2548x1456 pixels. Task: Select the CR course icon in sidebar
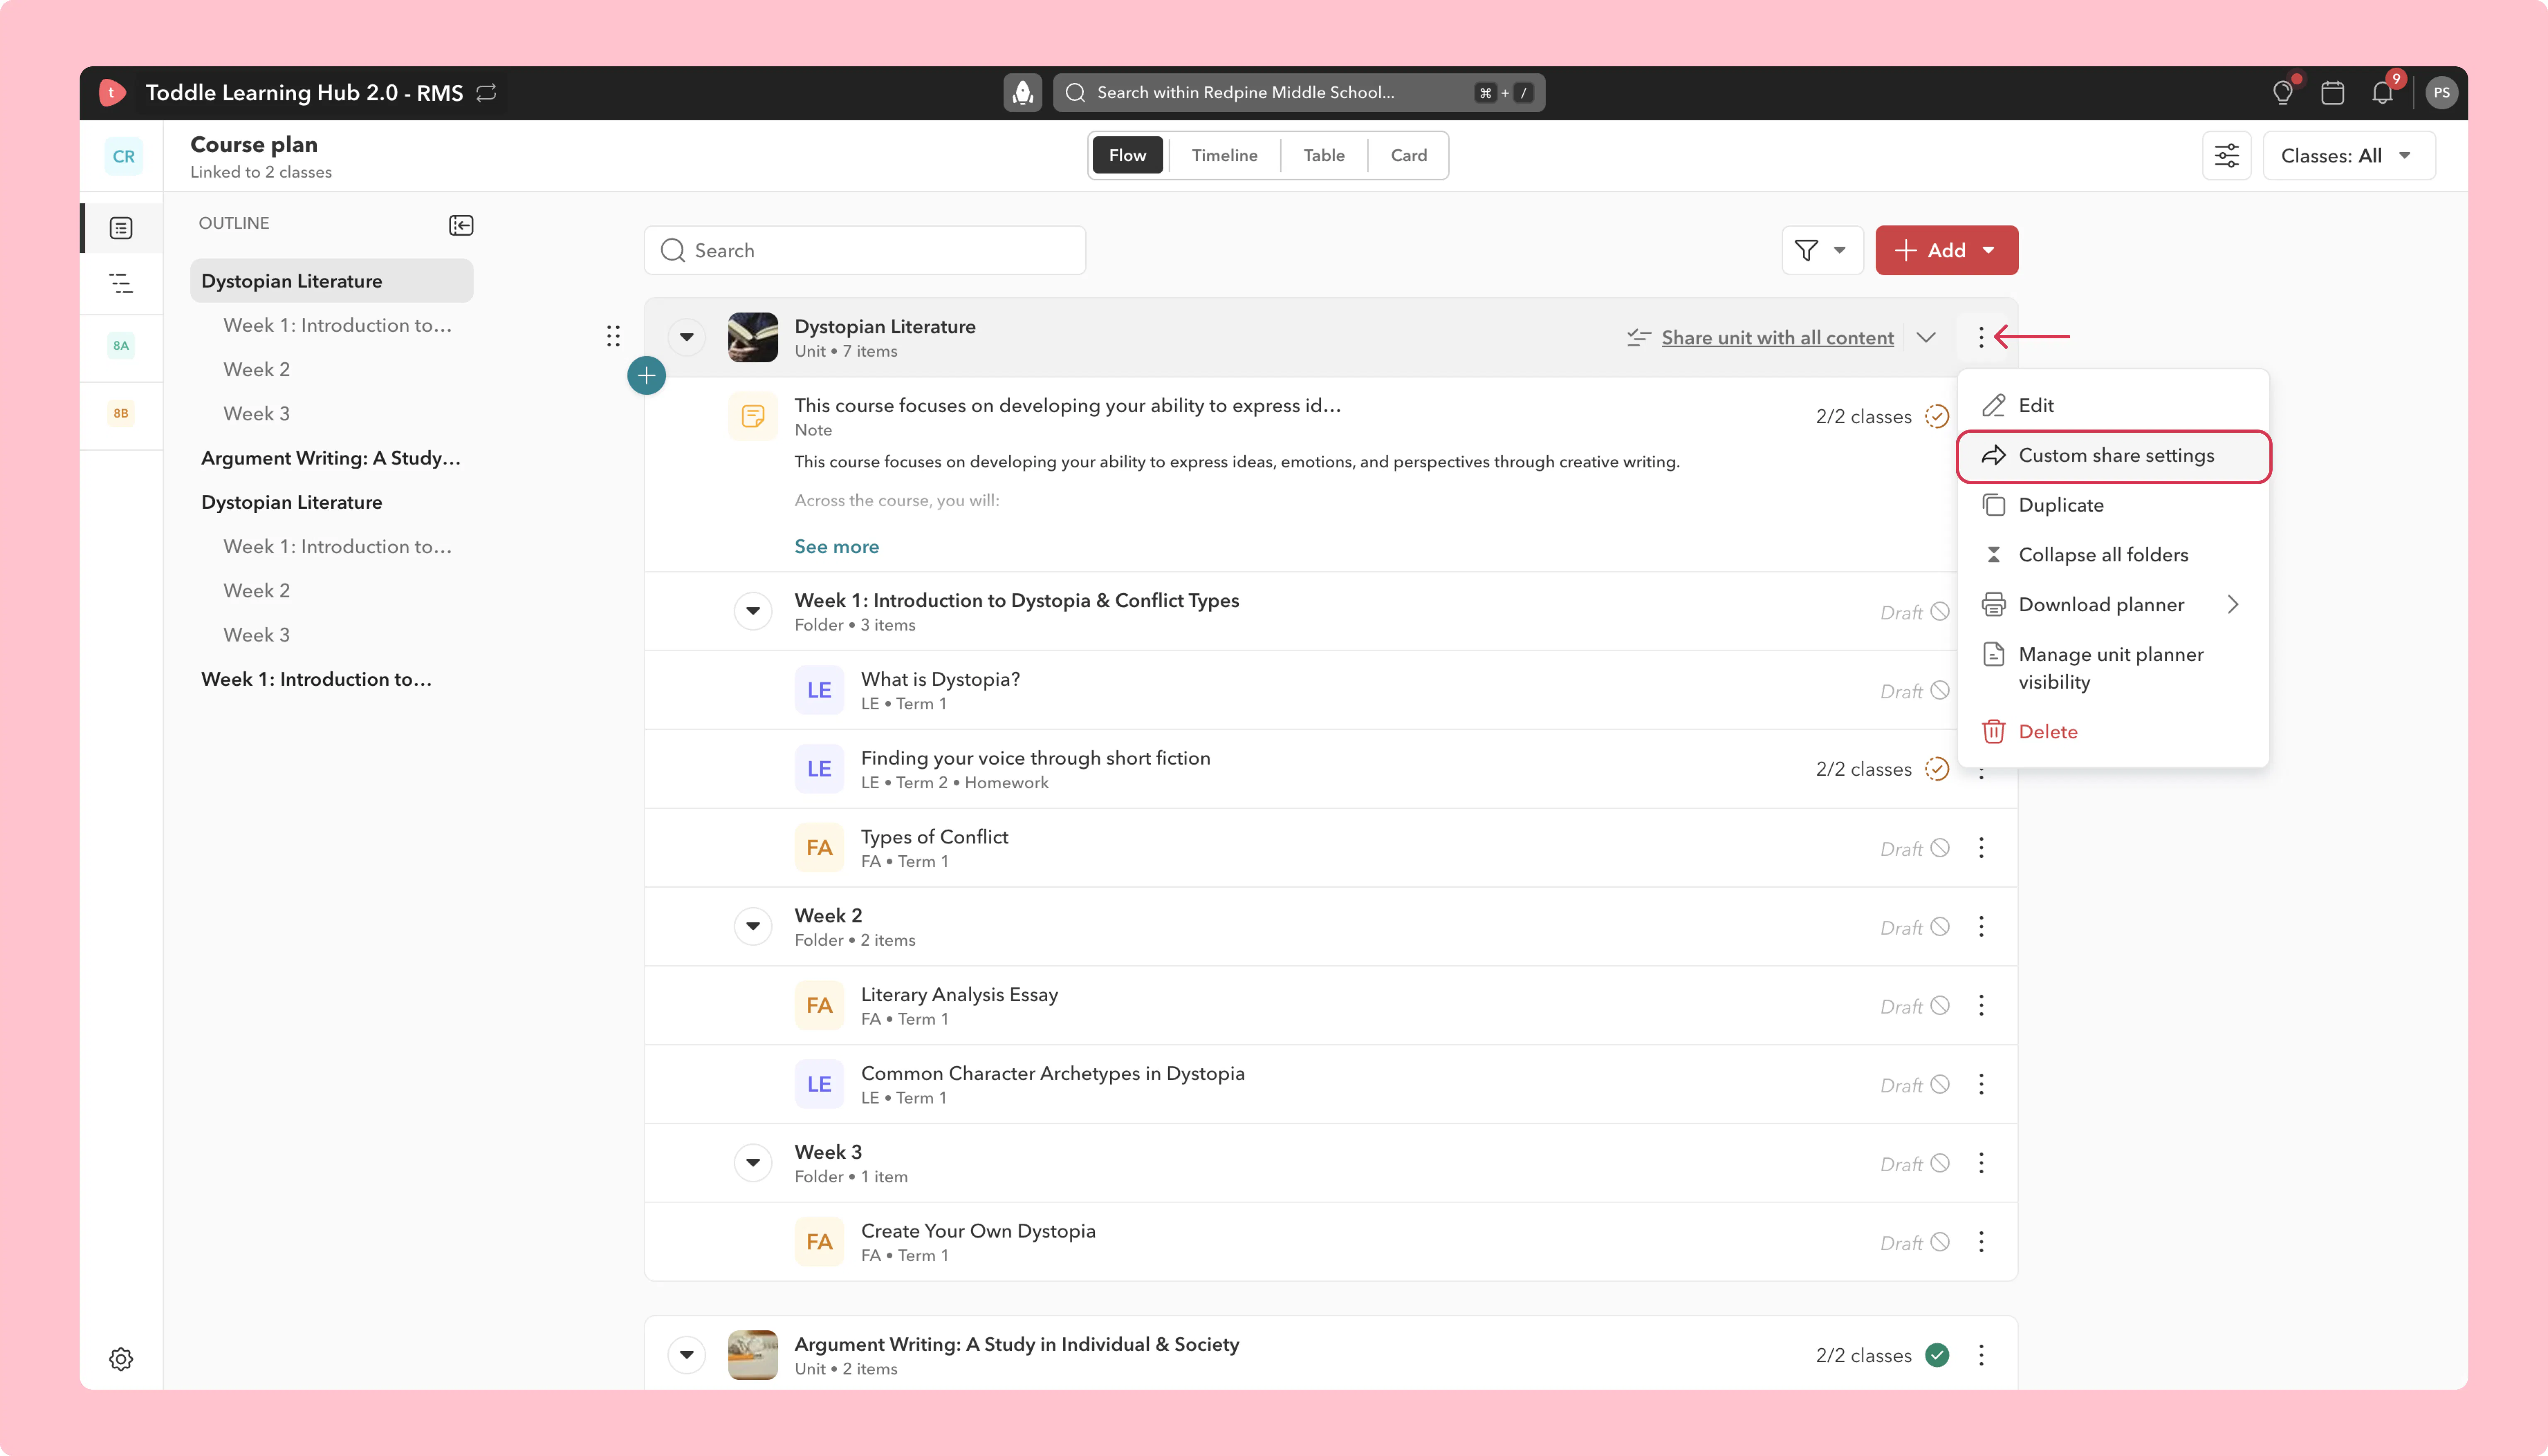click(123, 156)
